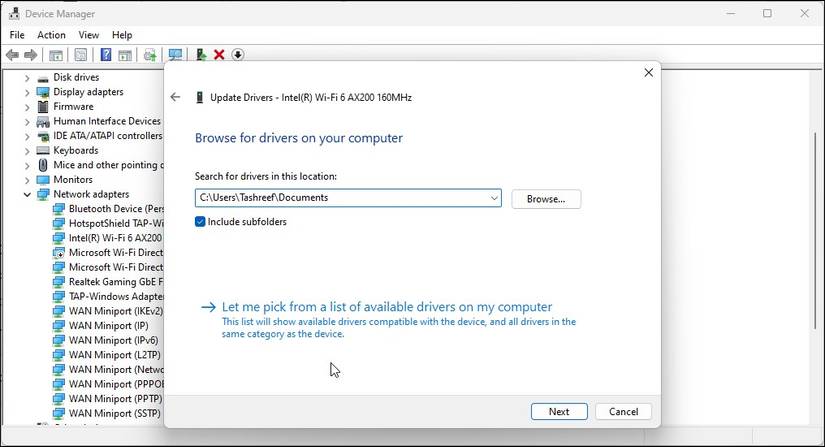The width and height of the screenshot is (825, 447).
Task: Click the Next button
Action: click(559, 411)
